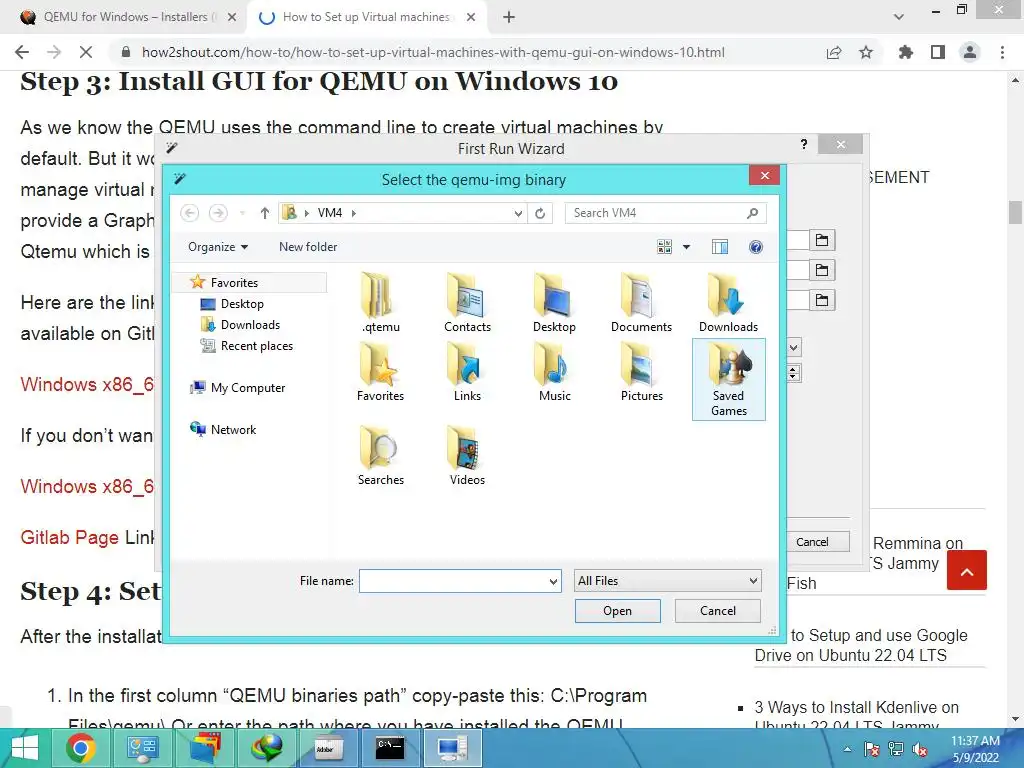Select Downloads in navigation pane

coord(250,325)
